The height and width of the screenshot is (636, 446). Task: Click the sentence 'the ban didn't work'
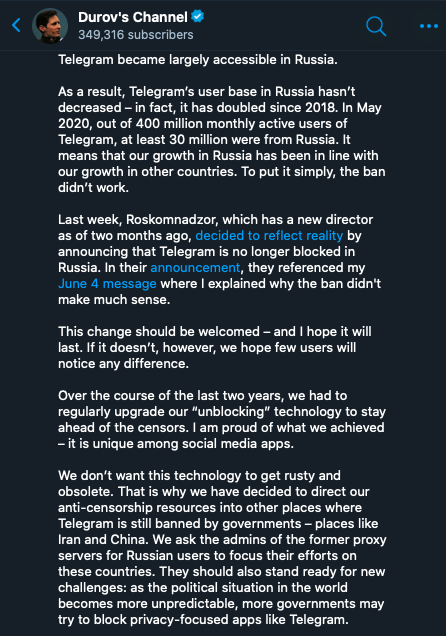(x=222, y=179)
